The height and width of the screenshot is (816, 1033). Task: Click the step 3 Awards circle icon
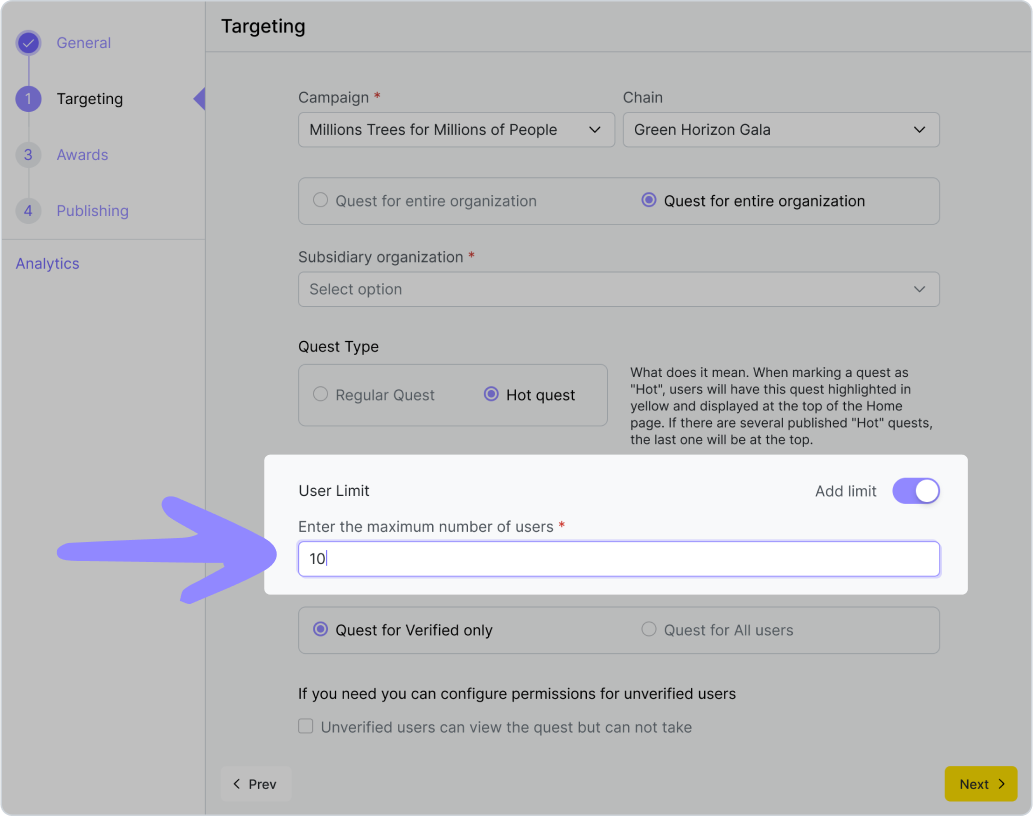coord(28,155)
